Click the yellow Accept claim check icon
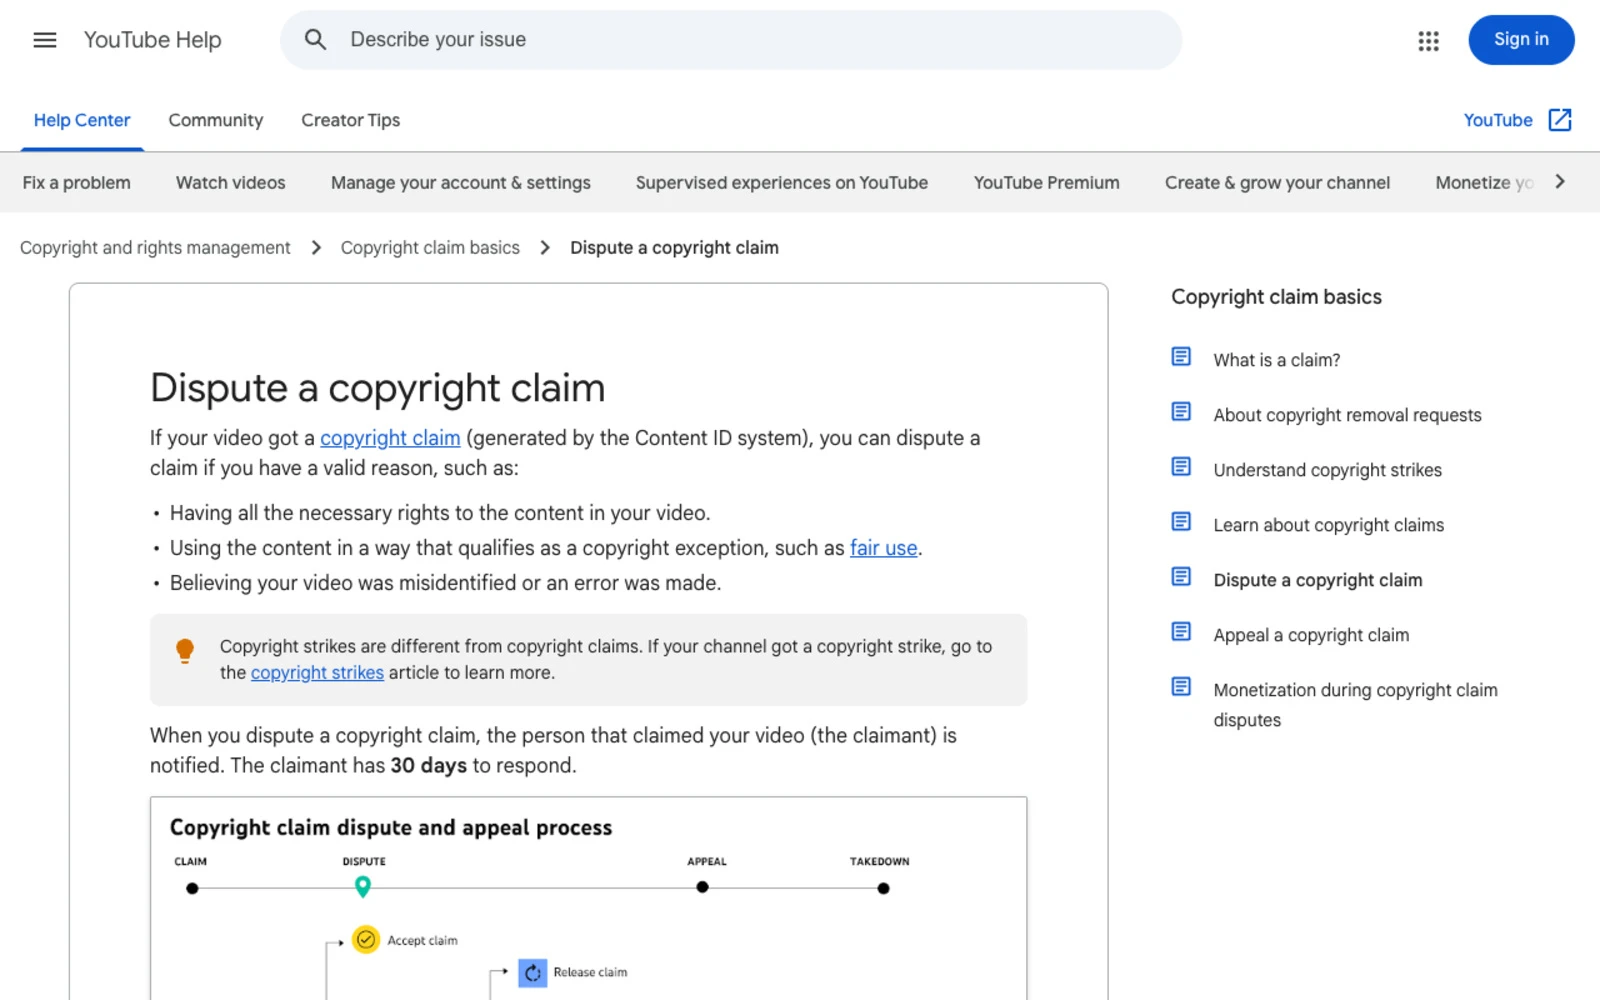This screenshot has height=1000, width=1600. point(366,940)
